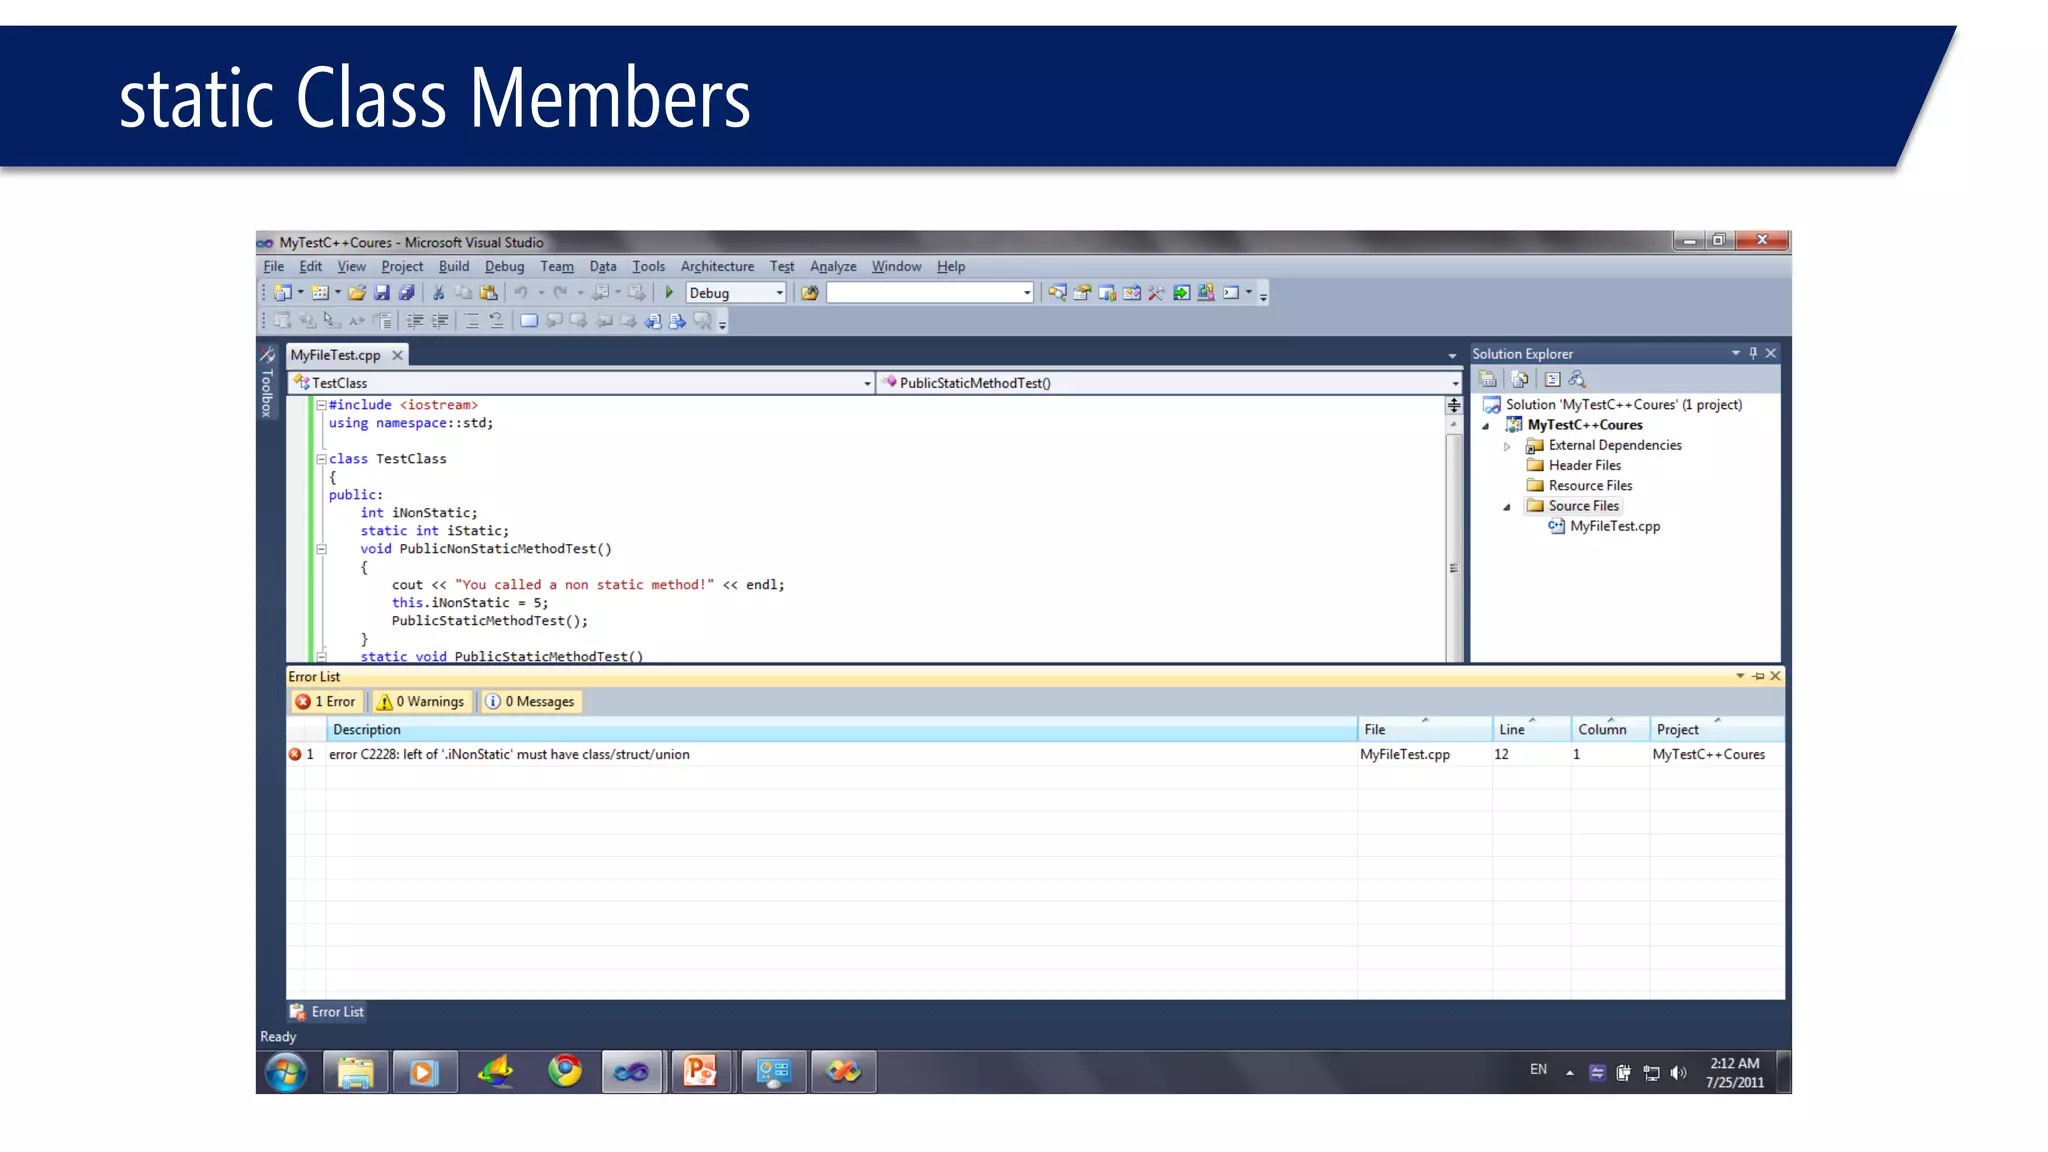The width and height of the screenshot is (2048, 1152).
Task: Click the Paste clipboard icon
Action: point(489,293)
